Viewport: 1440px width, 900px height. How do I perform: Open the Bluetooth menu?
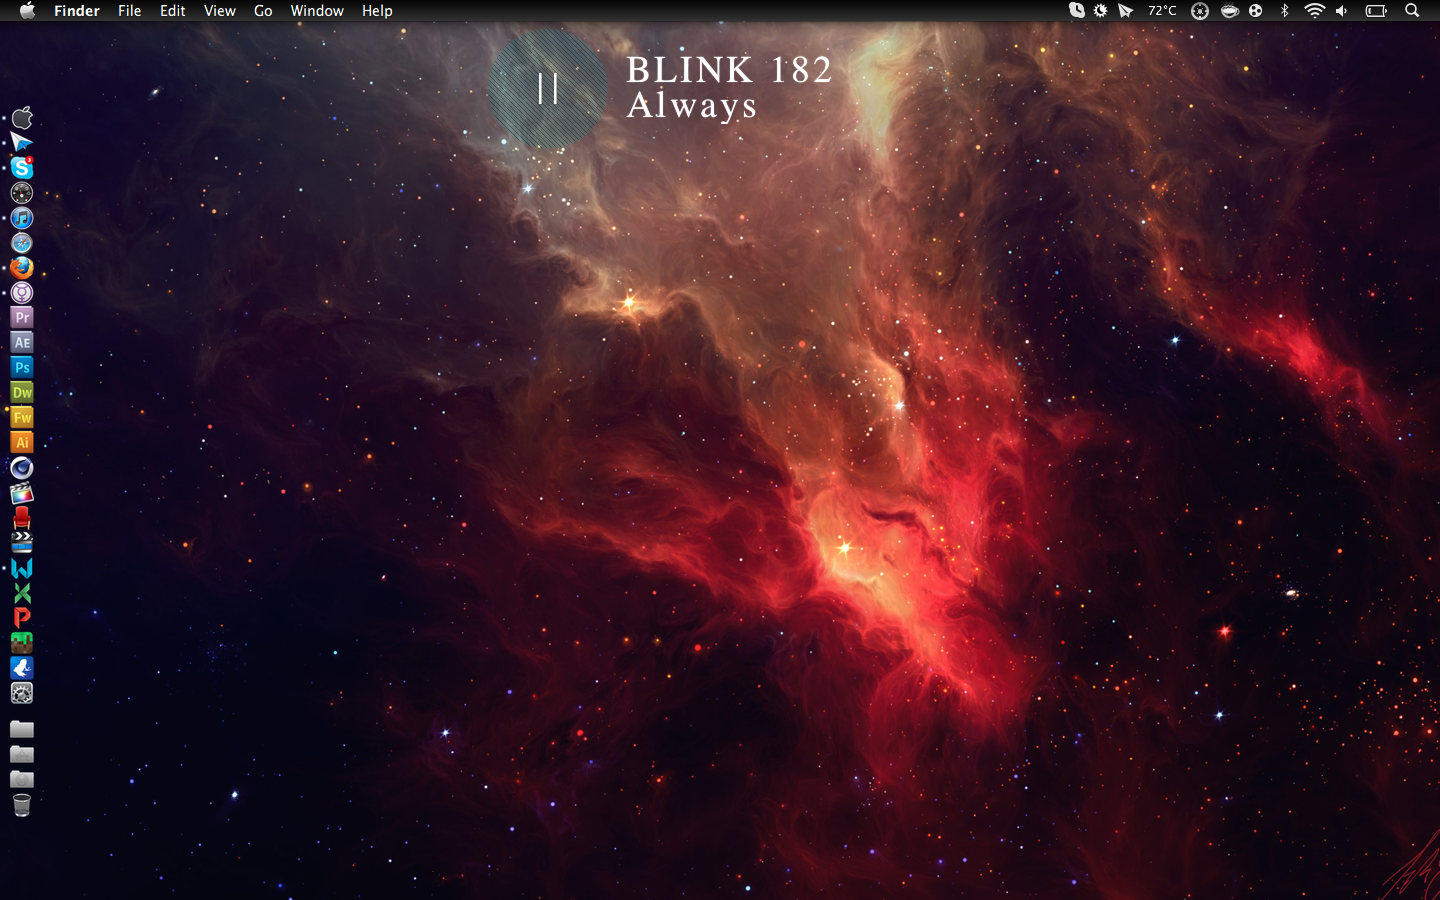click(1285, 10)
